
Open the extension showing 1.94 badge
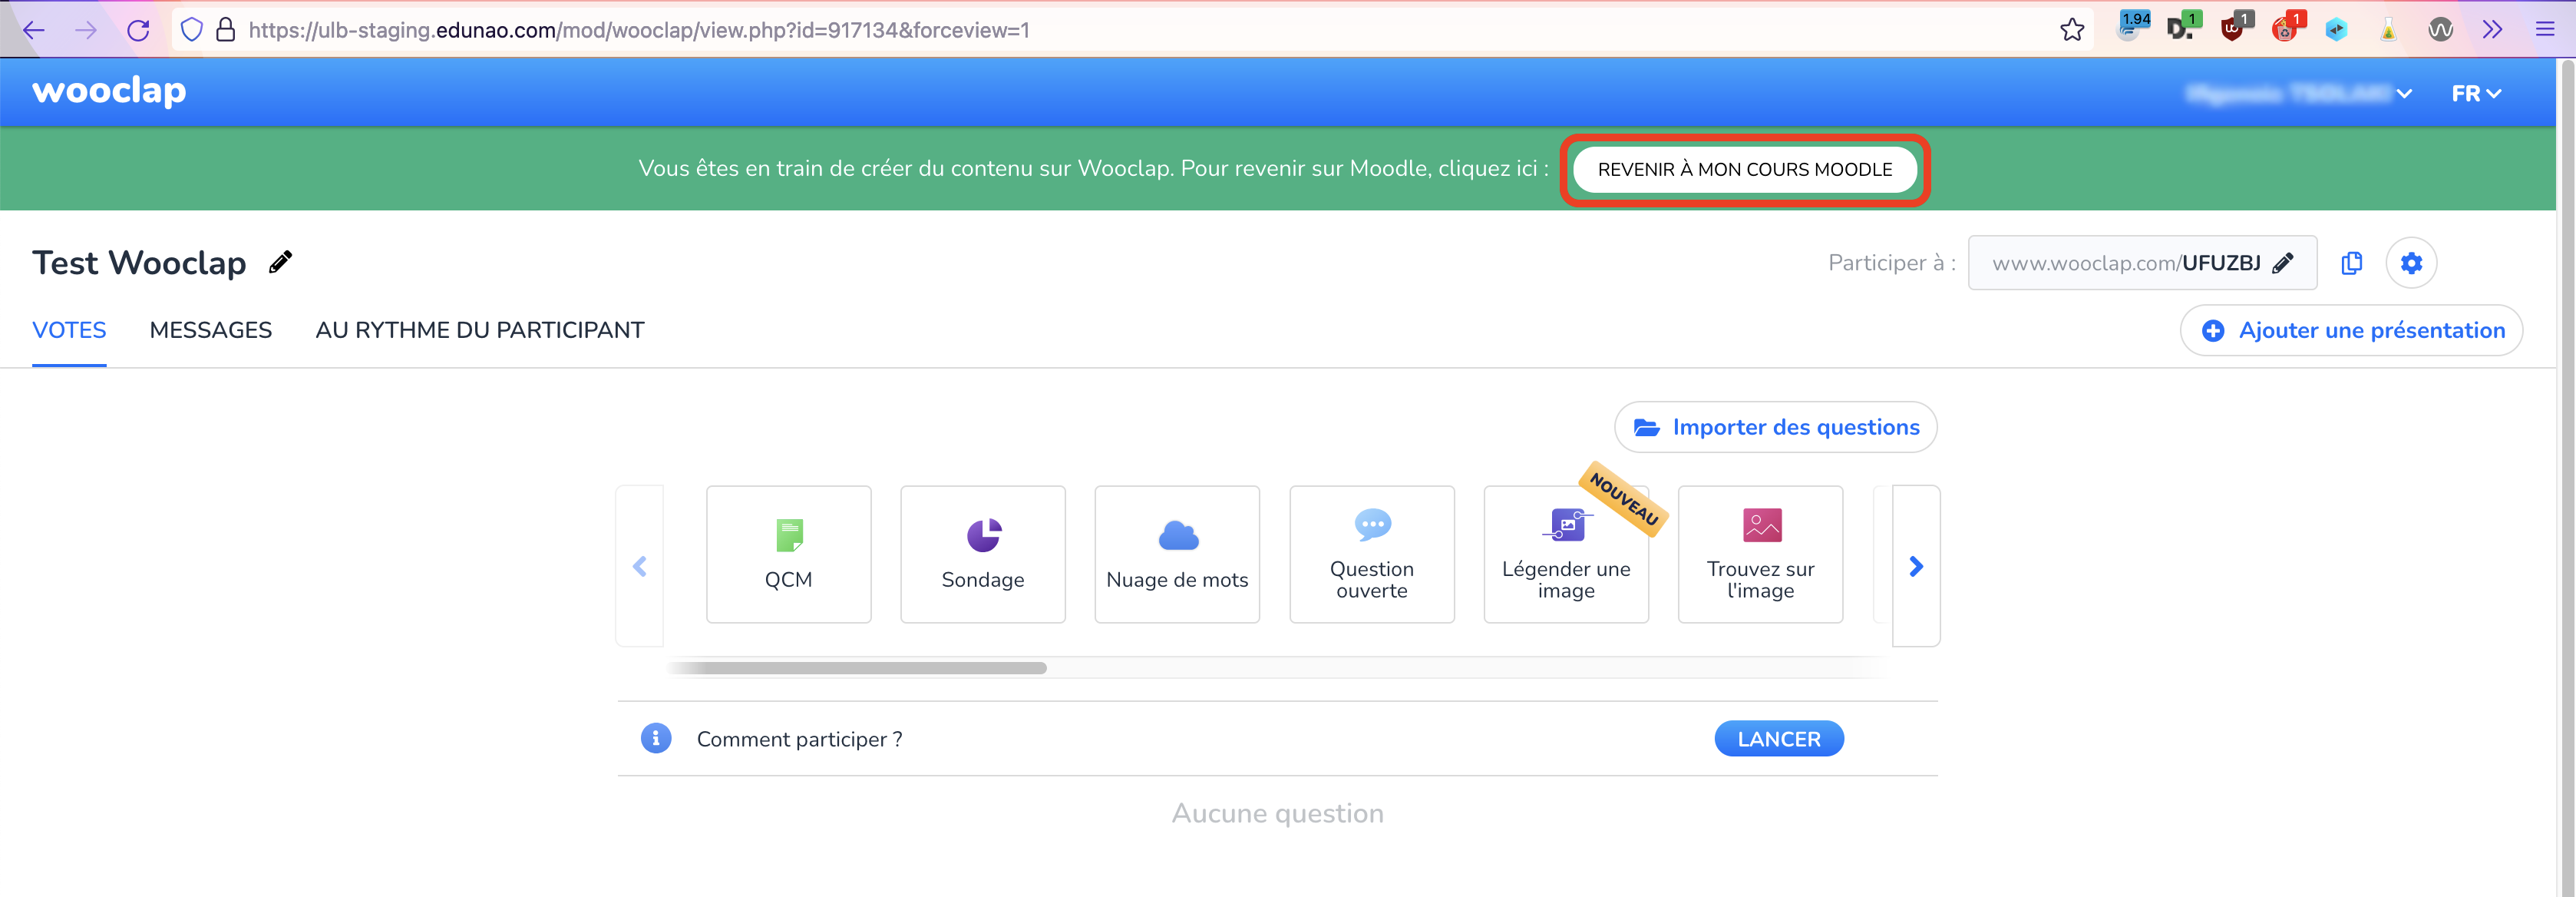tap(2131, 27)
